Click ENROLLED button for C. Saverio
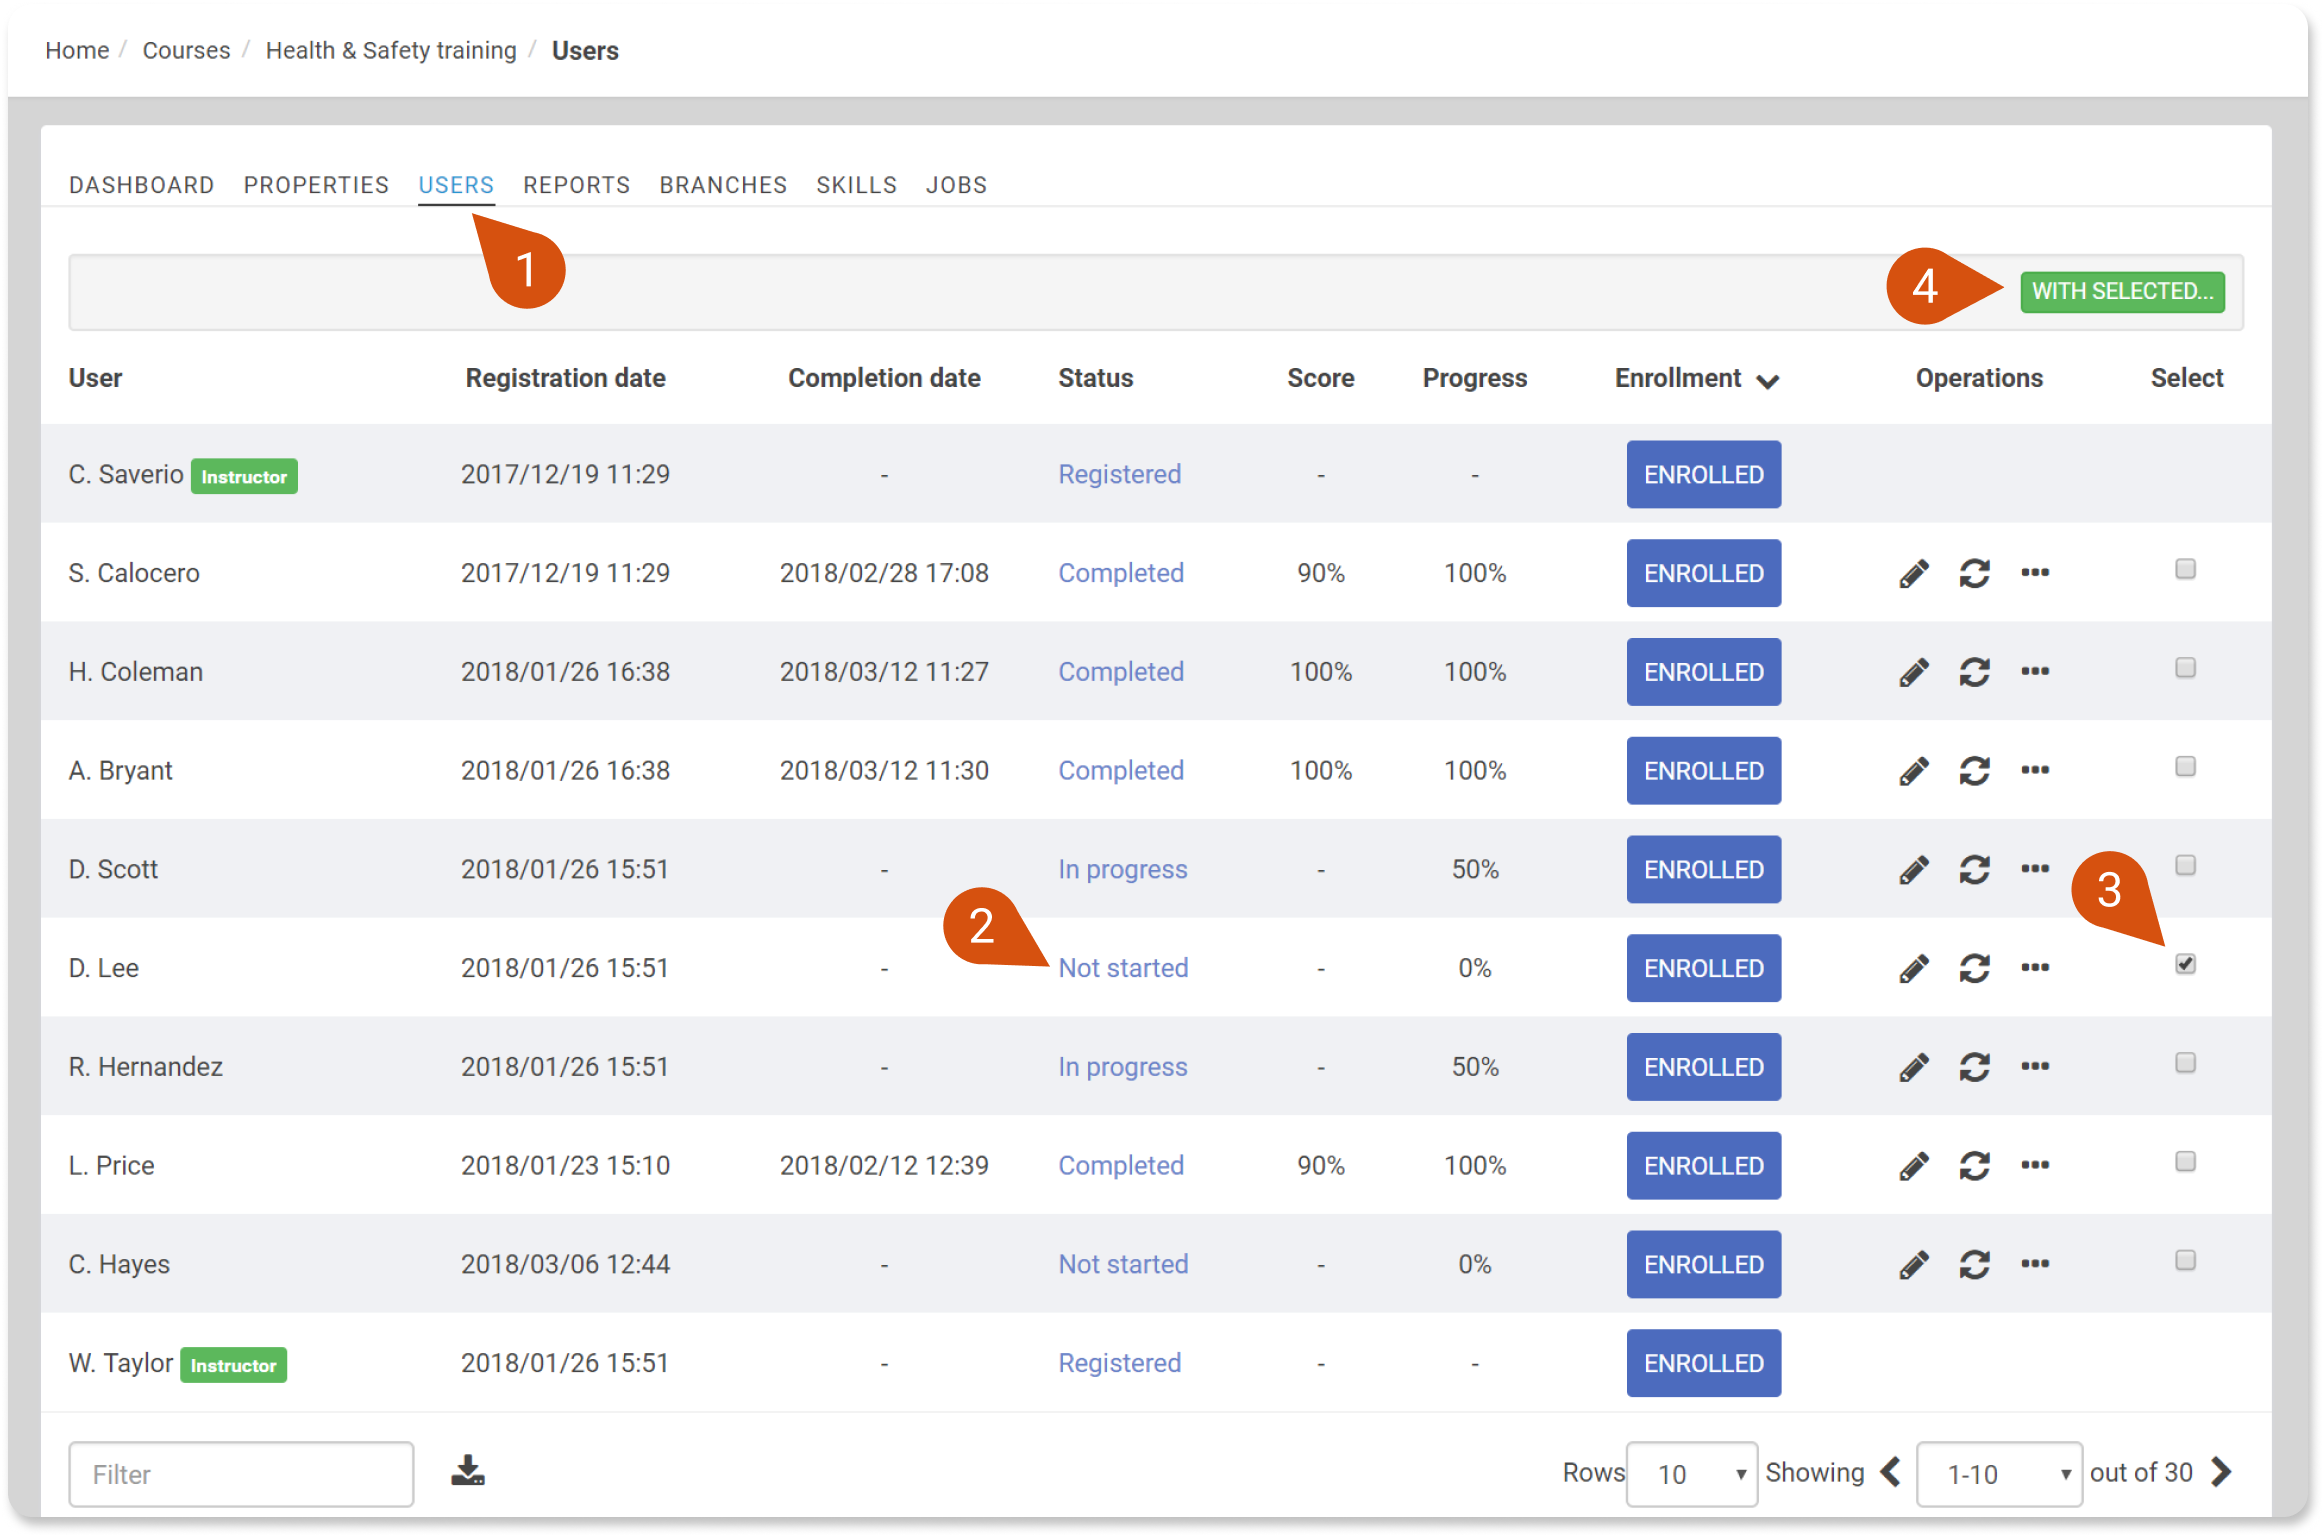This screenshot has width=2324, height=1537. point(1703,474)
